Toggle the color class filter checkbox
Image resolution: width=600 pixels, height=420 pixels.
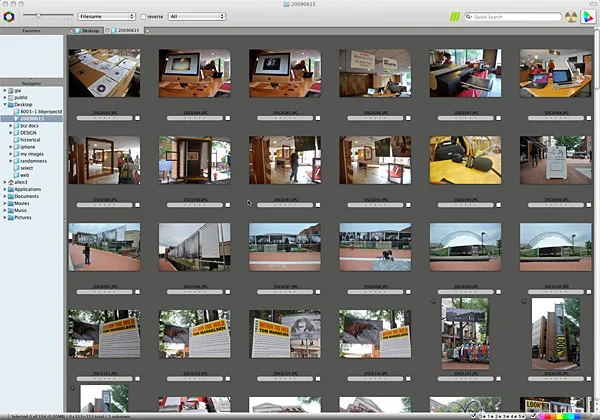(534, 416)
